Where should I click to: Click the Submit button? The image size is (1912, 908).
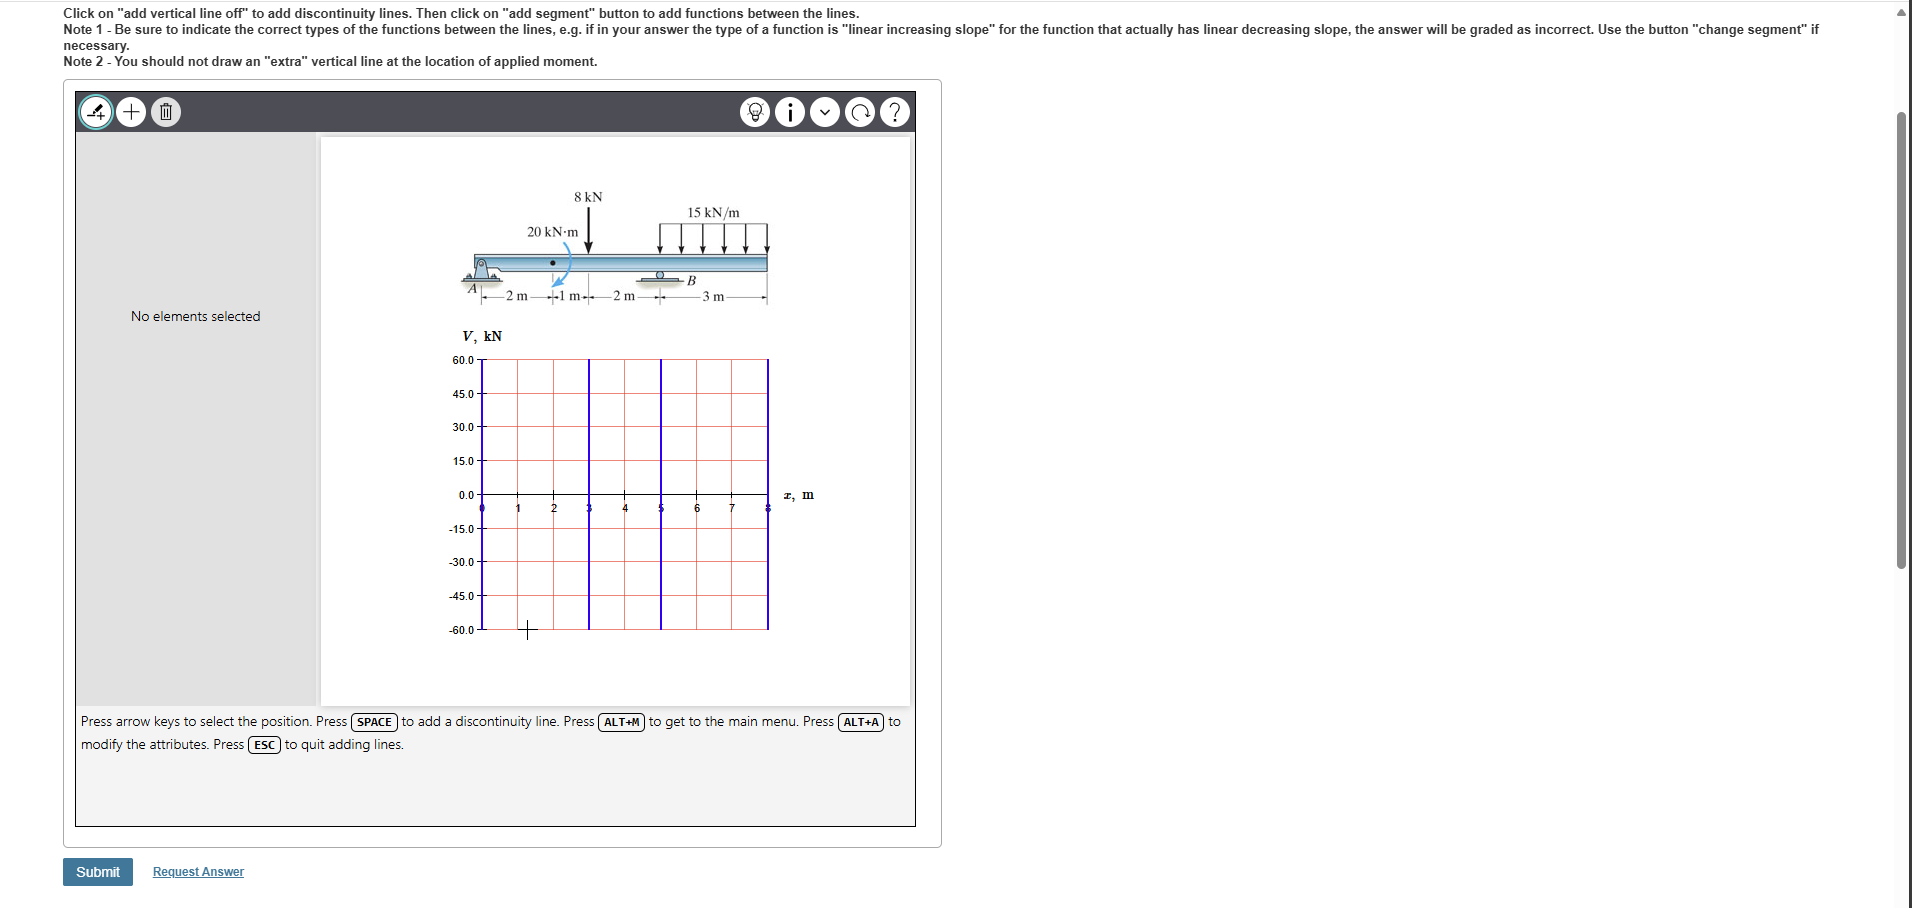pos(97,871)
